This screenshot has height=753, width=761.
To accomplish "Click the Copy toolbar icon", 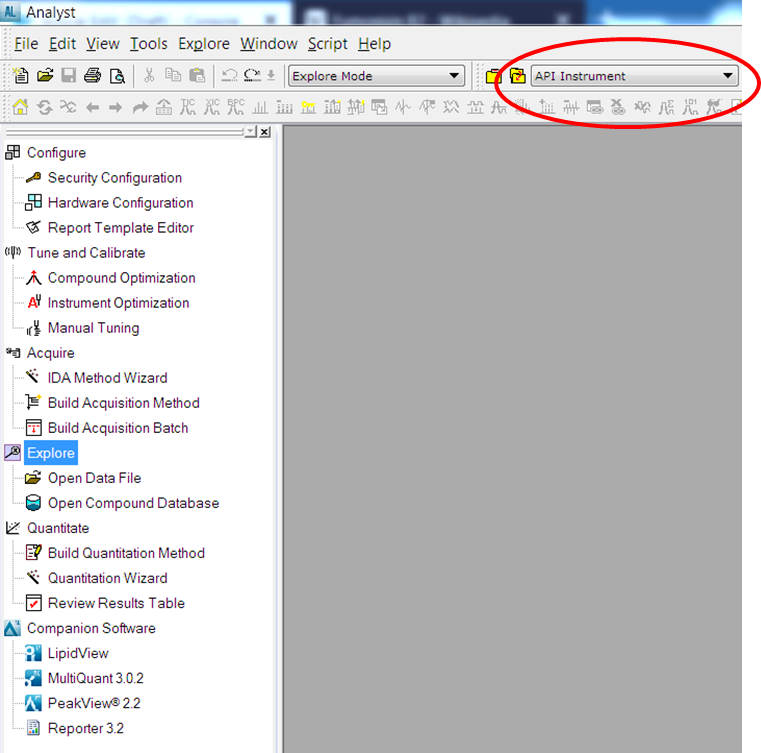I will [x=173, y=75].
